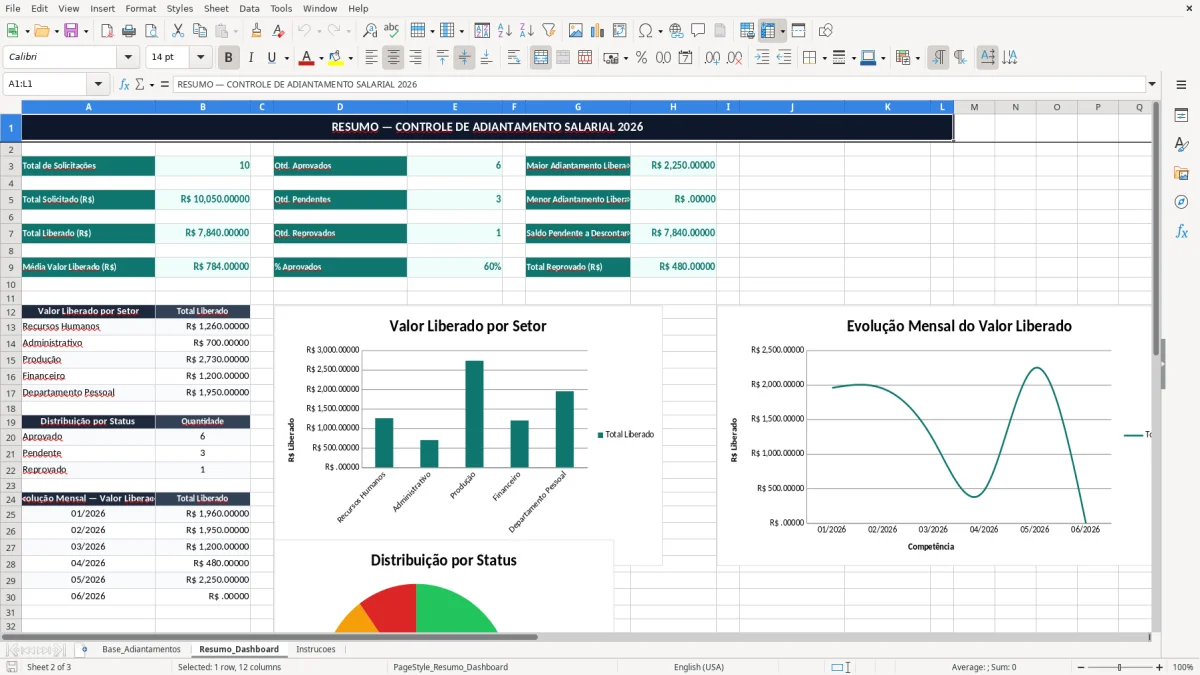Viewport: 1200px width, 675px height.
Task: Click red Font Color swatch
Action: pyautogui.click(x=306, y=58)
